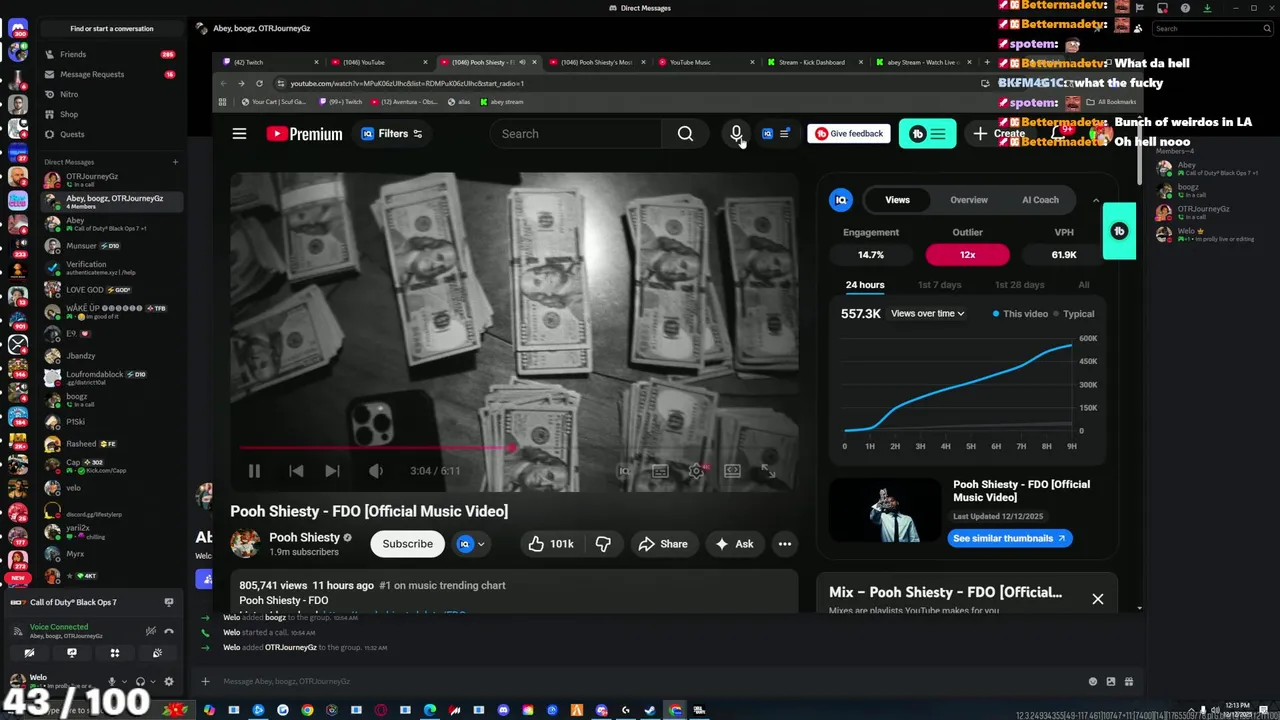1280x720 pixels.
Task: Open the vidIQ Filters button
Action: point(391,134)
